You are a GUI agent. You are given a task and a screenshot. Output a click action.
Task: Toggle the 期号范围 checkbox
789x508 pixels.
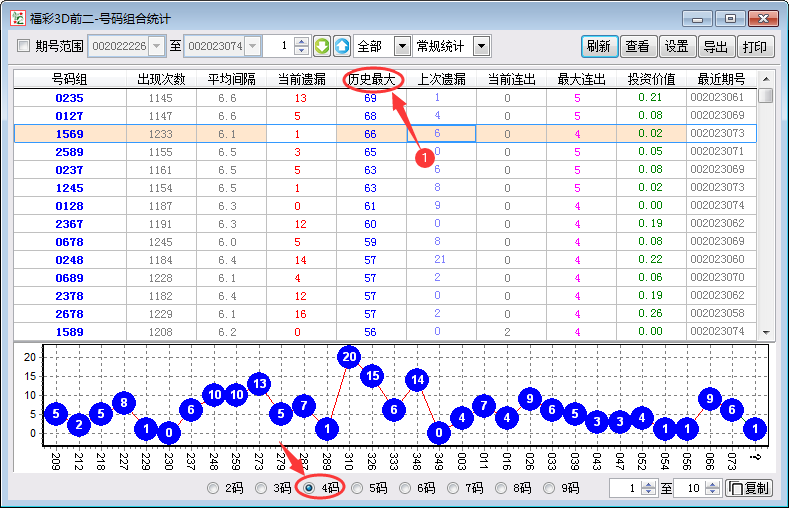tap(23, 46)
